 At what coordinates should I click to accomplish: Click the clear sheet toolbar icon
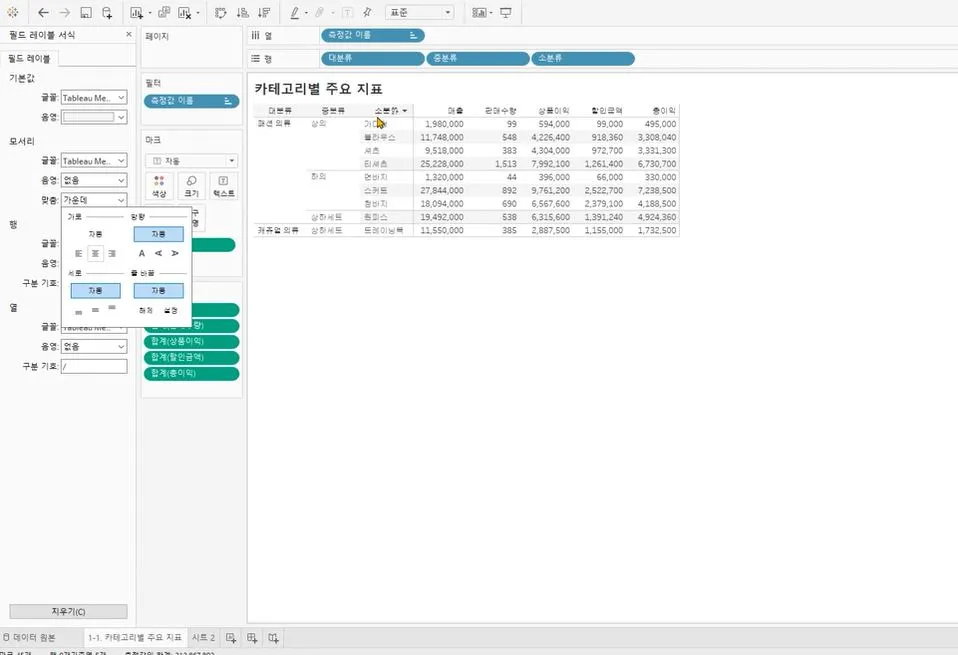[185, 12]
